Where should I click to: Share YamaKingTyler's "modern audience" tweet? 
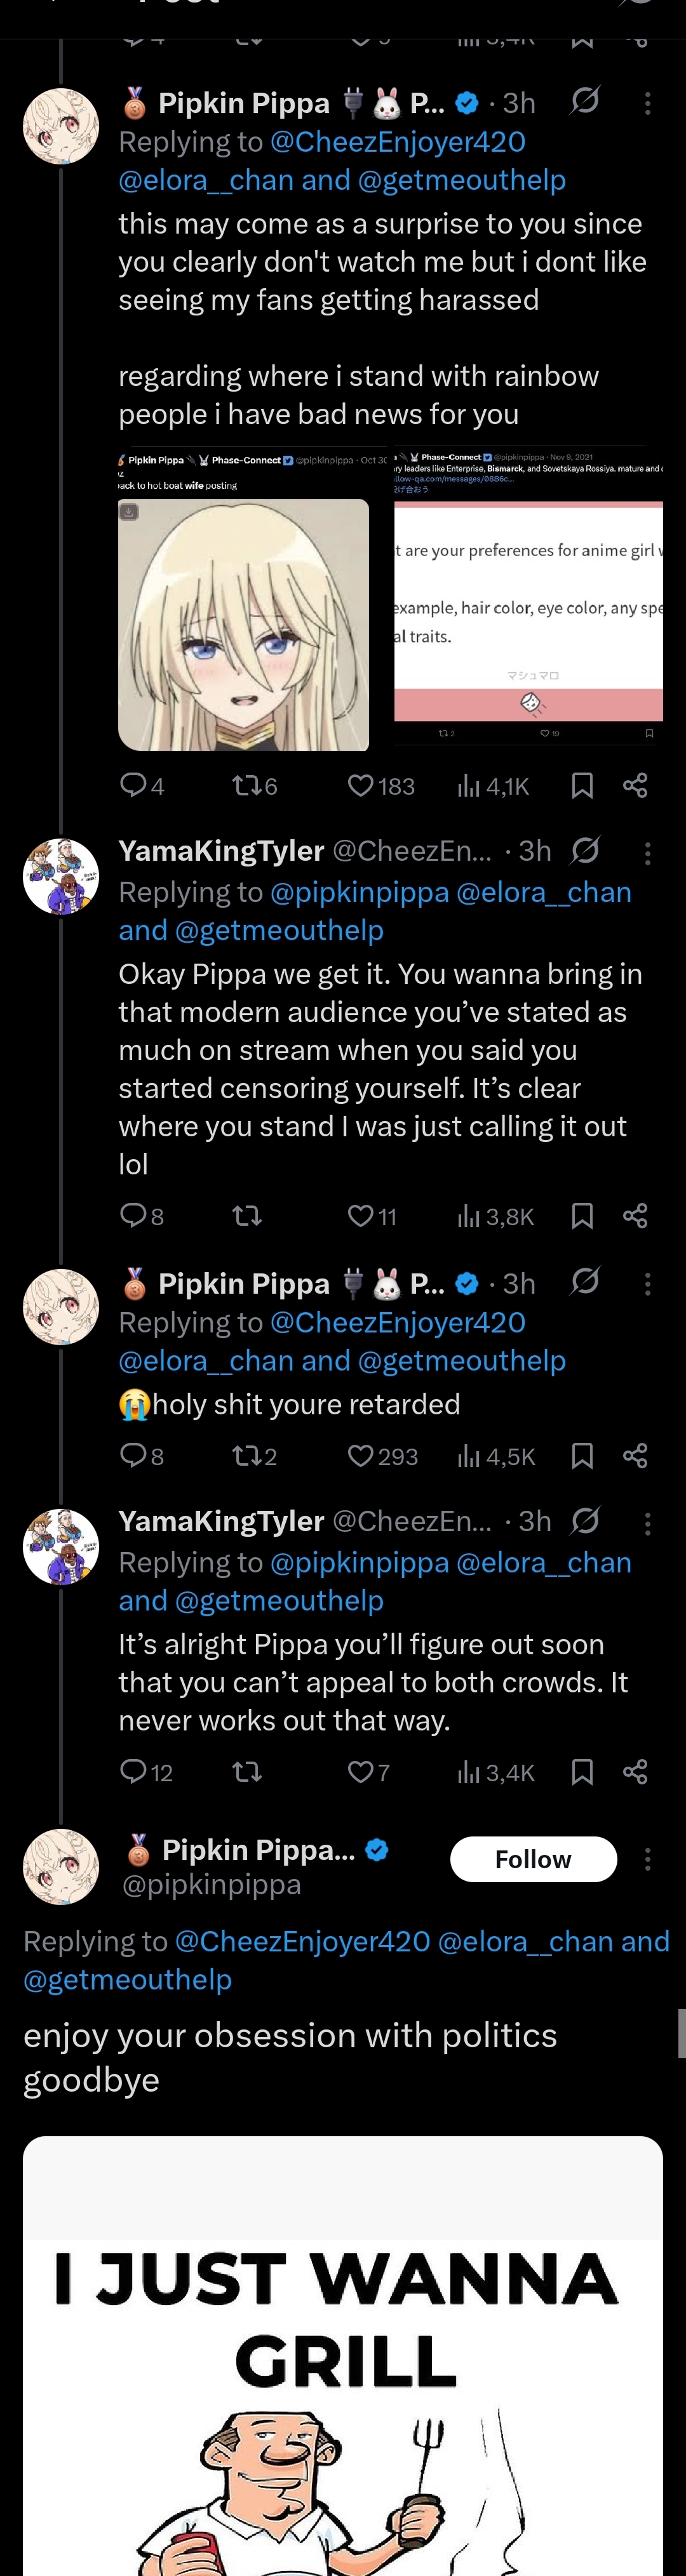(635, 1216)
